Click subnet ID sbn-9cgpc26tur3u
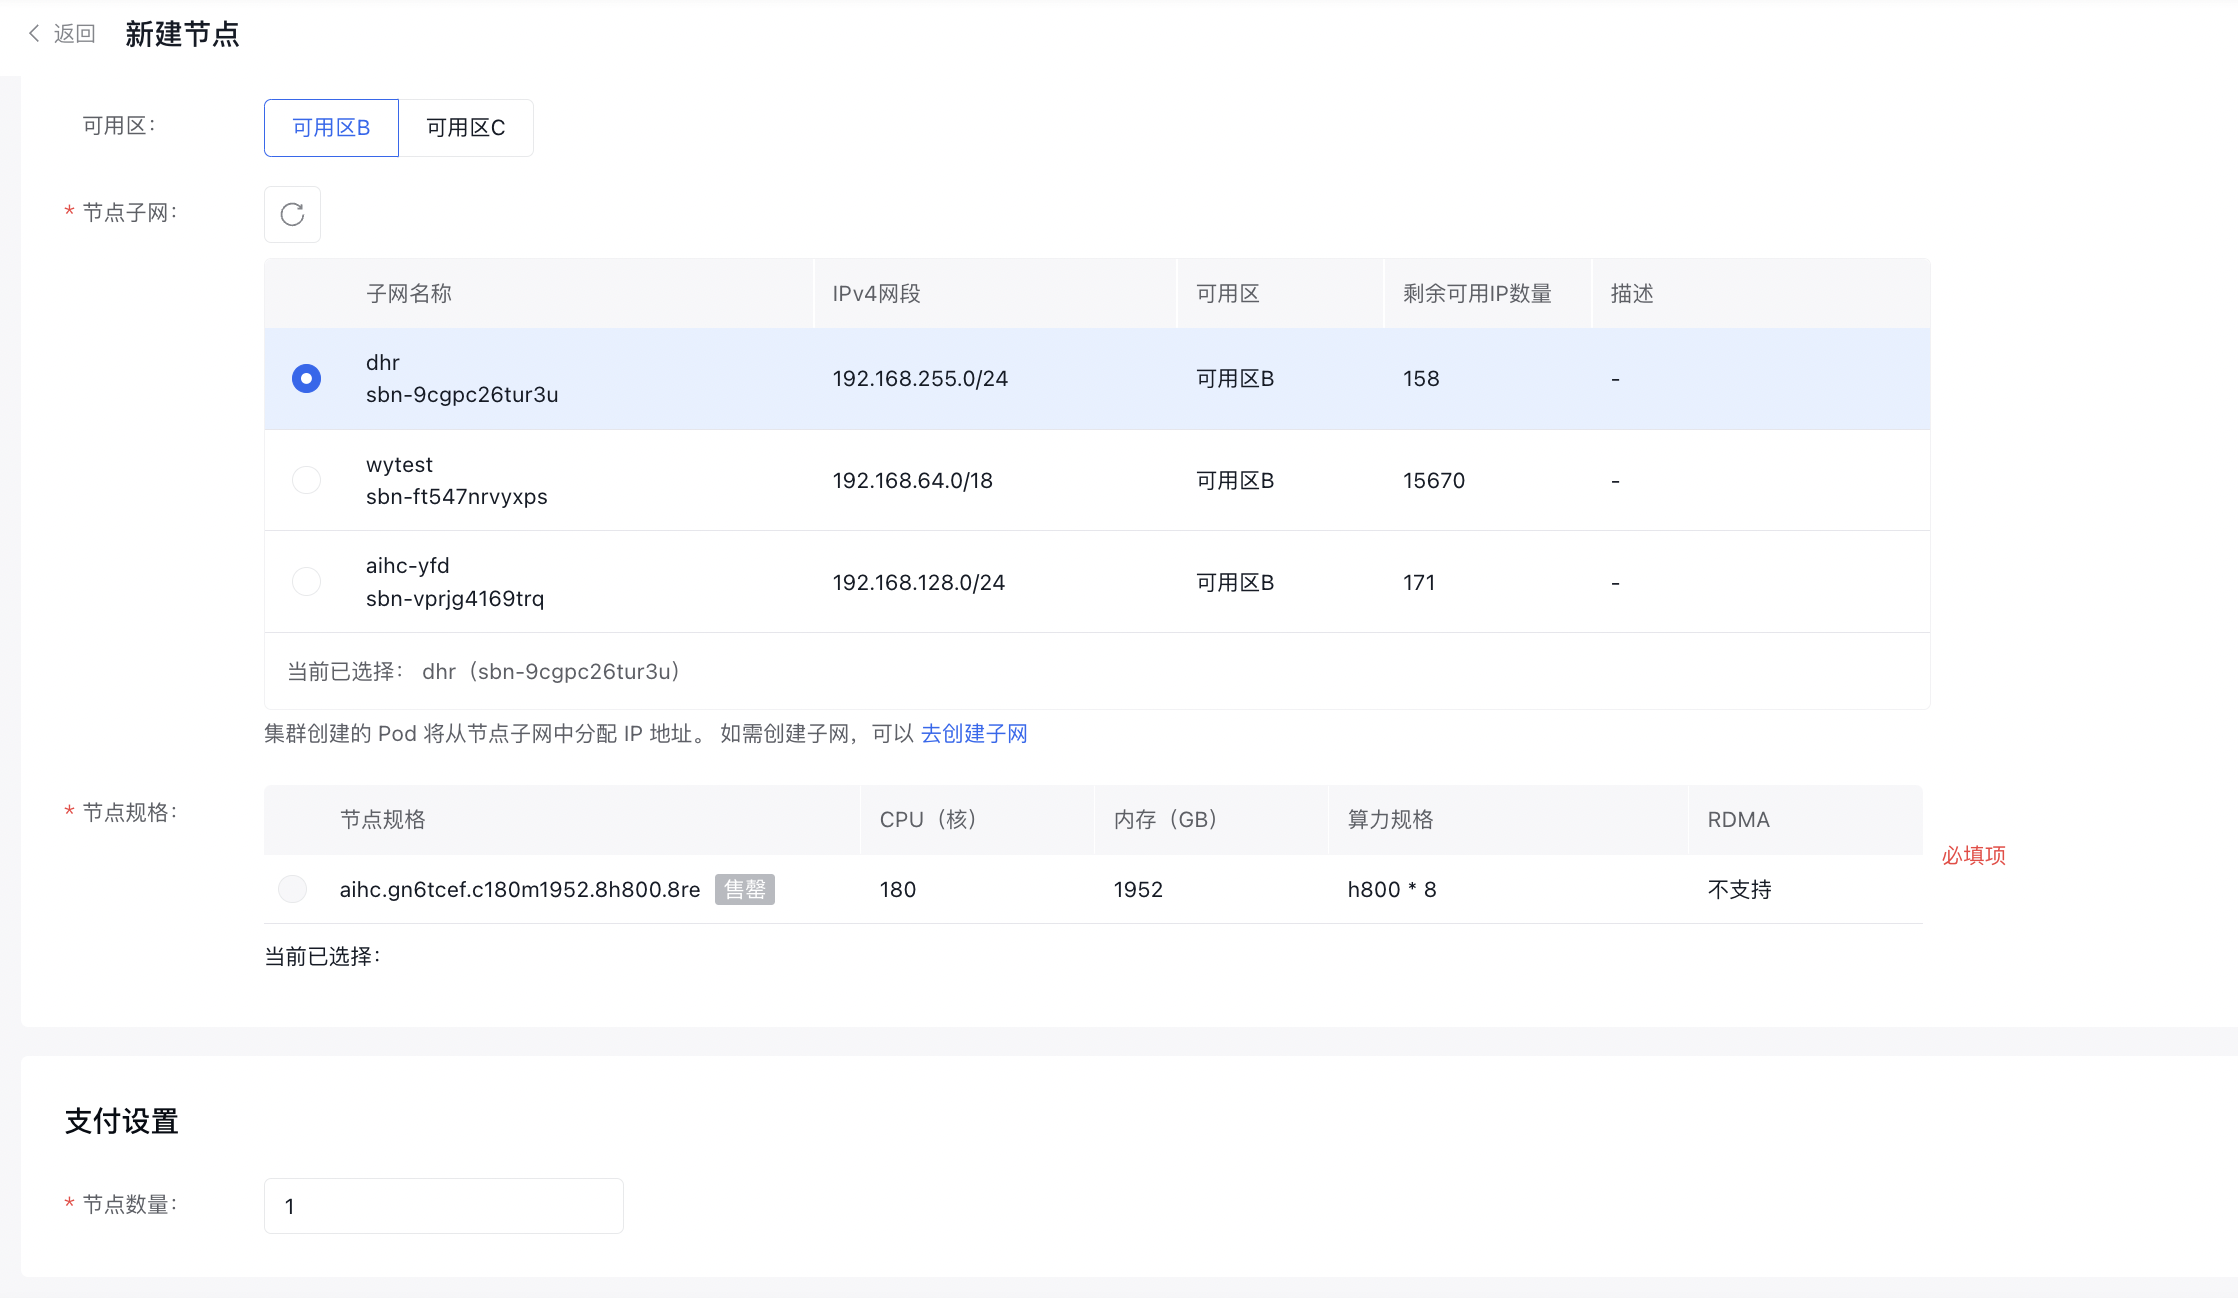This screenshot has height=1298, width=2238. (462, 395)
